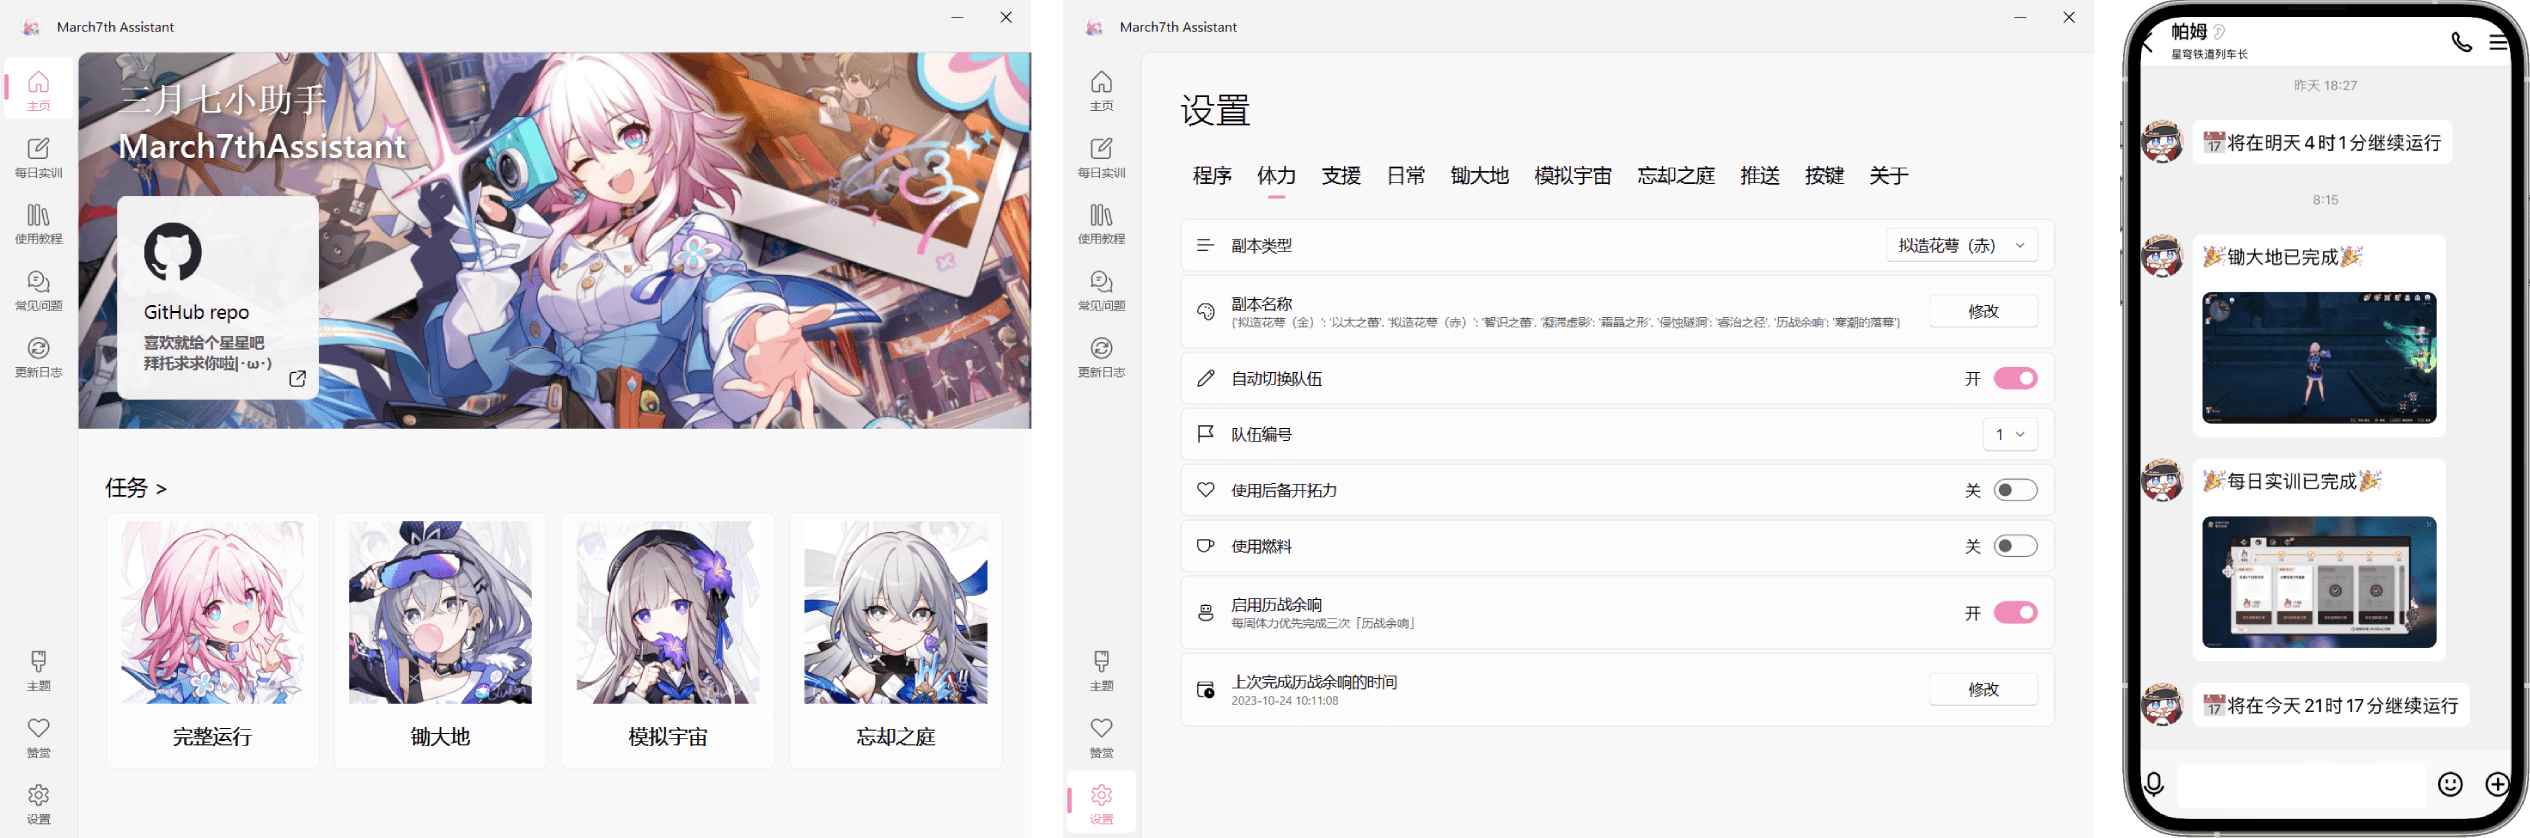
Task: Click the emoji smiley icon in chat
Action: [2450, 784]
